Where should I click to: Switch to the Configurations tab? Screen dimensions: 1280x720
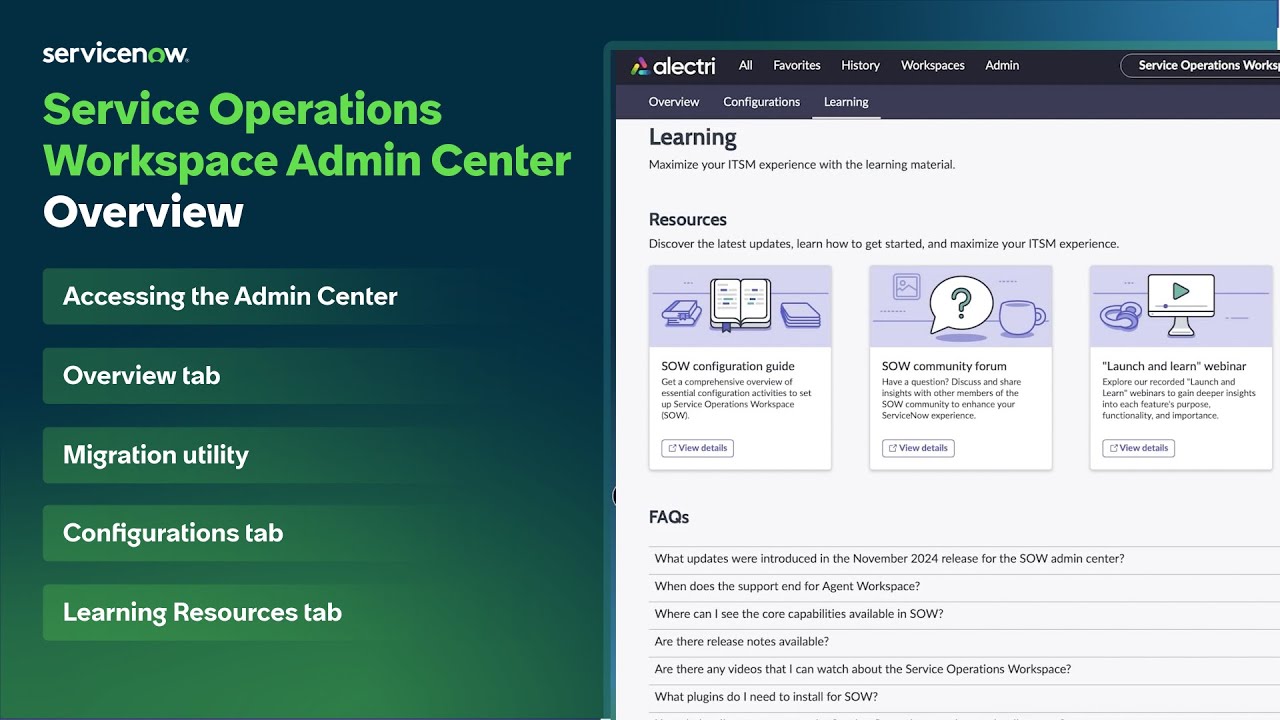pyautogui.click(x=761, y=102)
